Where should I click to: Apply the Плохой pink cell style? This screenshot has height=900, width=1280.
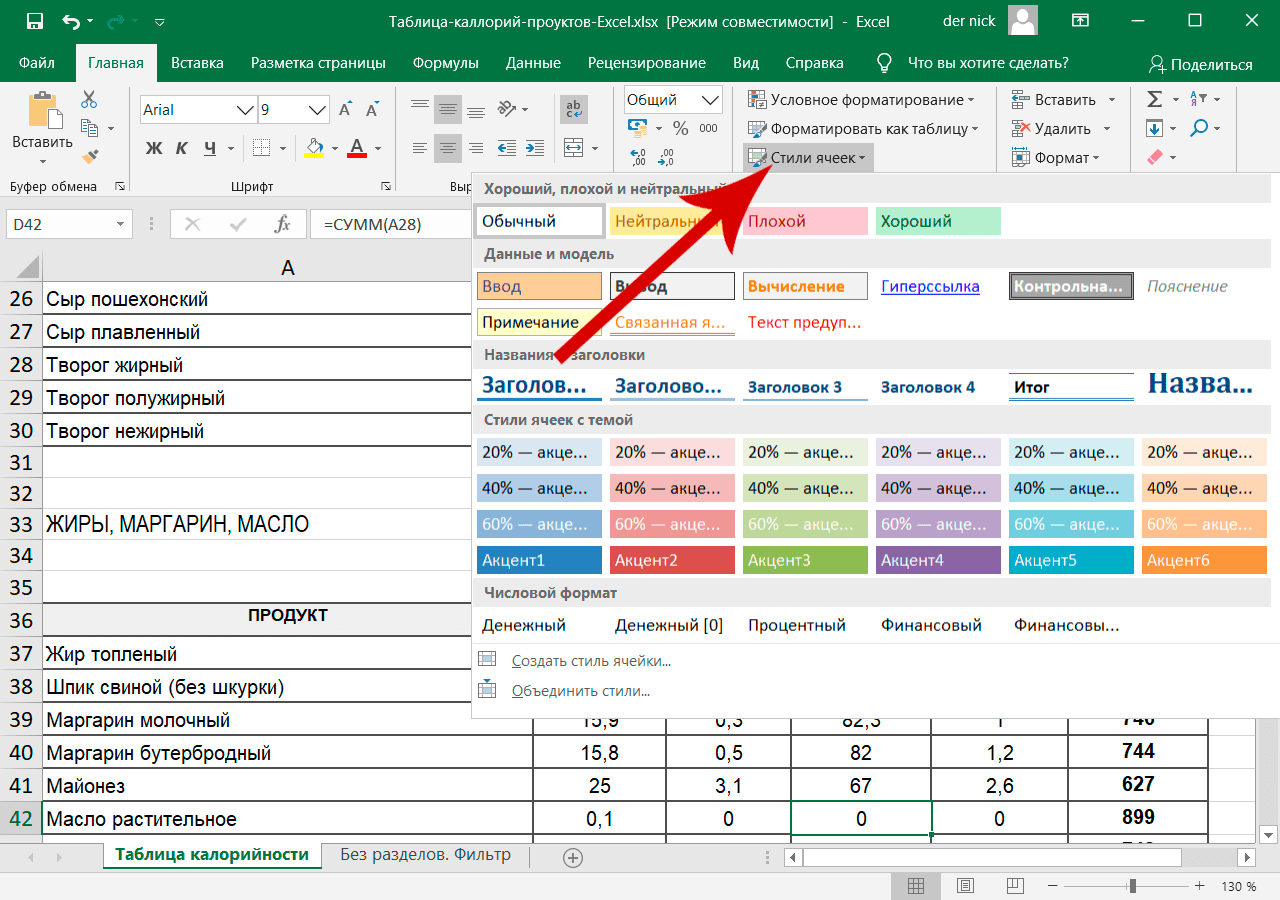pyautogui.click(x=805, y=221)
